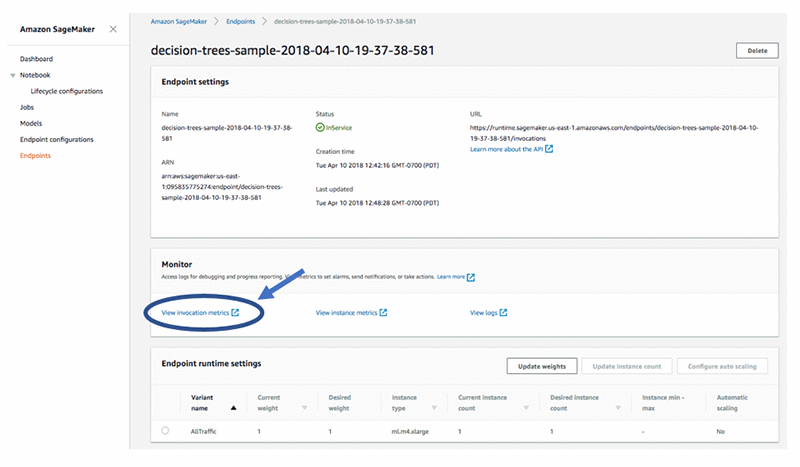
Task: Open the View logs link
Action: (x=483, y=312)
